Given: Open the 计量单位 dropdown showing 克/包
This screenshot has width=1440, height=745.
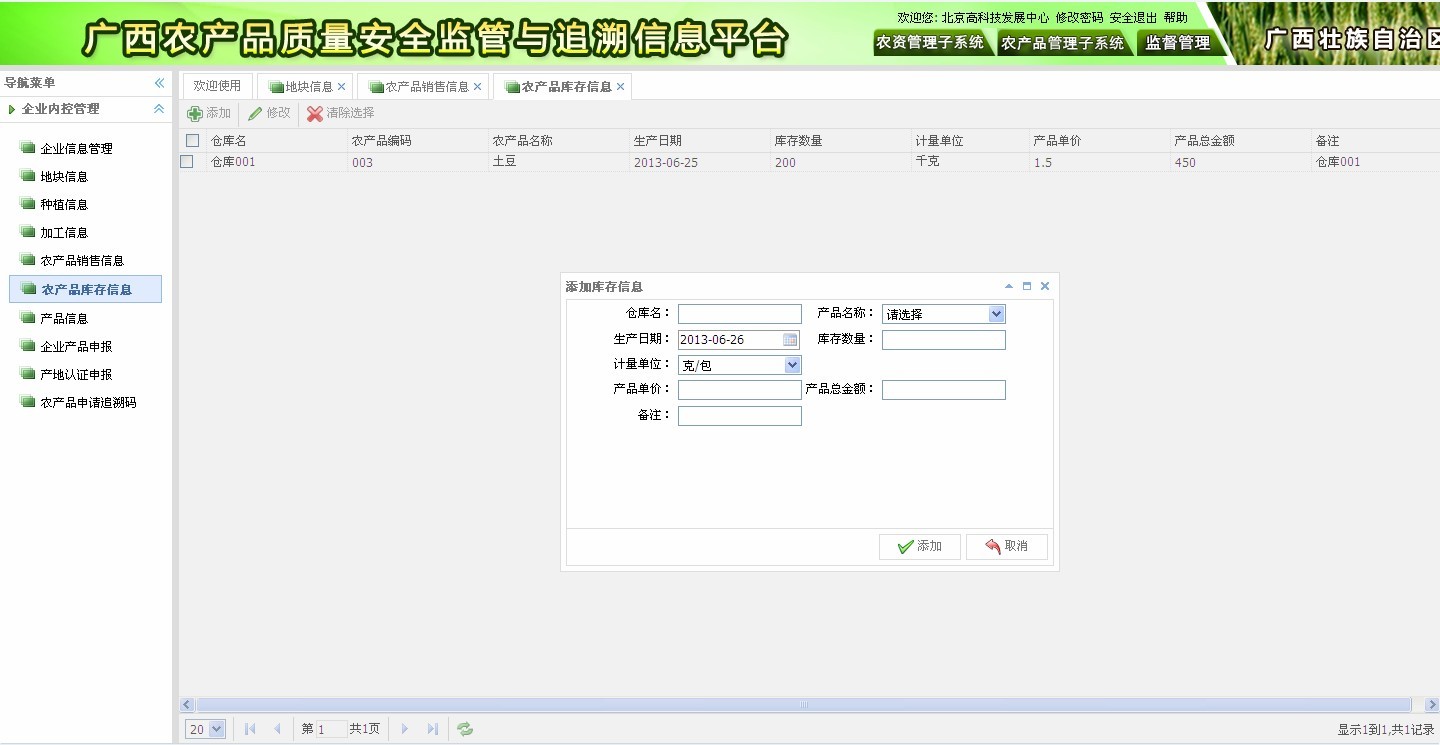Looking at the screenshot, I should tap(792, 365).
